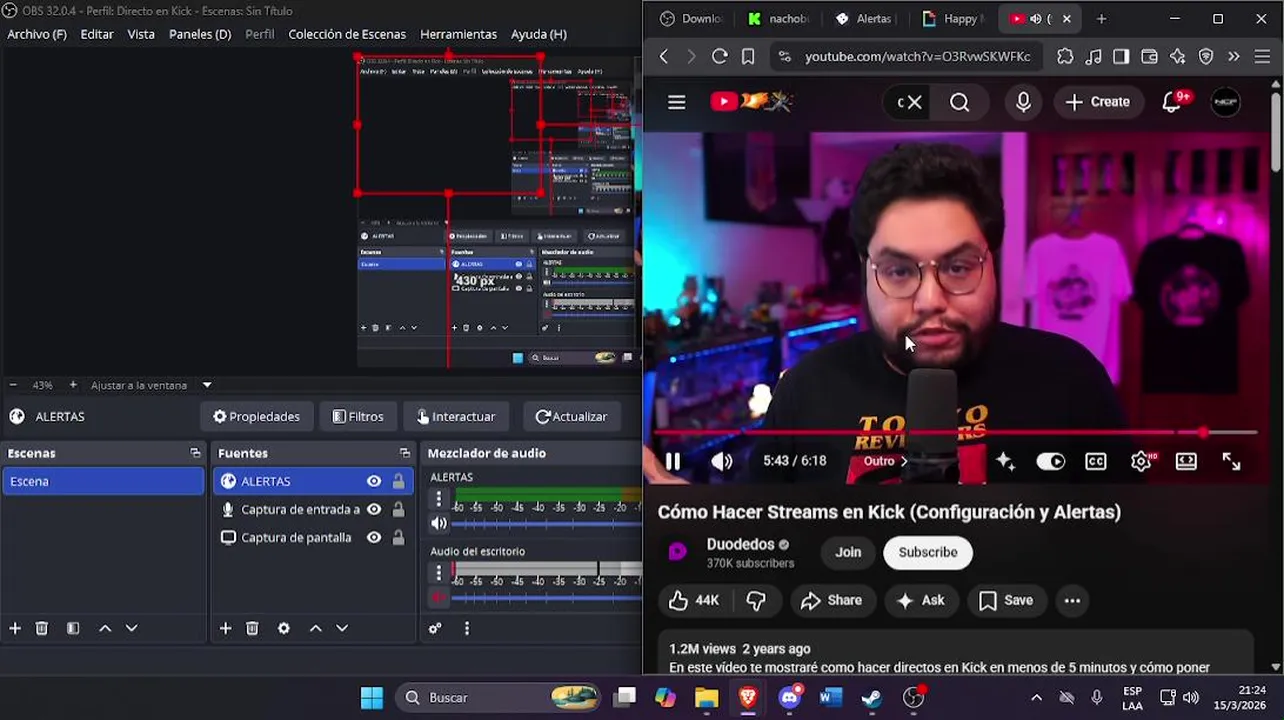The image size is (1284, 720).
Task: Move scene down in Escenas panel
Action: tap(131, 628)
